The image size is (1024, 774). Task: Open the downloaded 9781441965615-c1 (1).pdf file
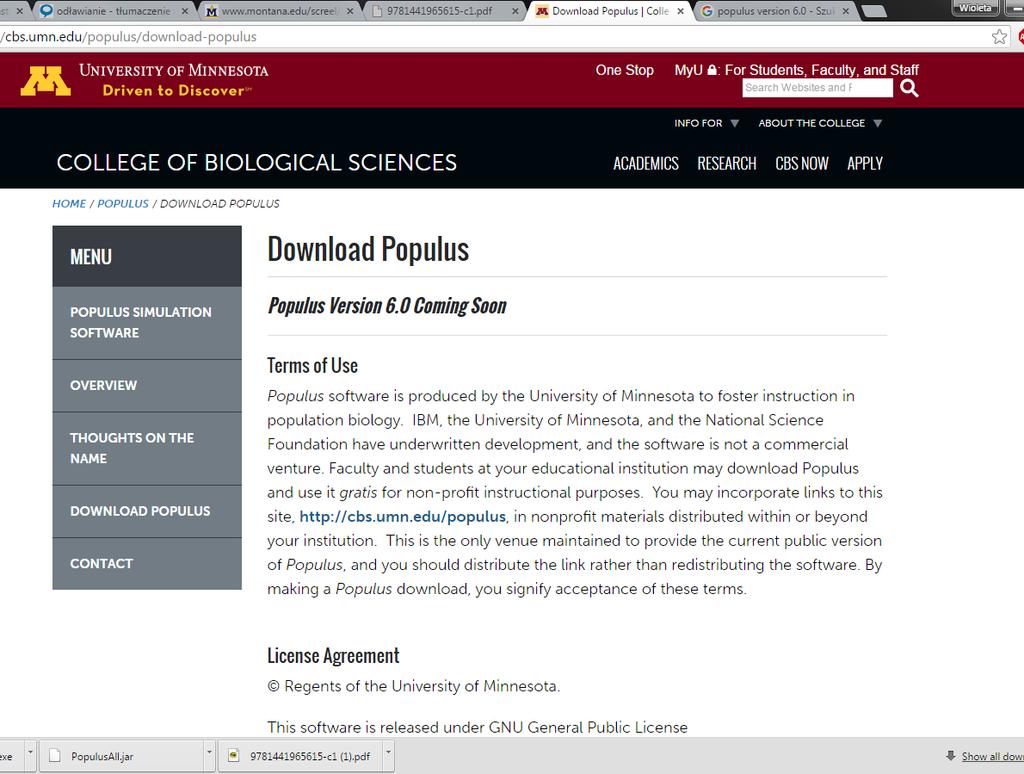300,756
